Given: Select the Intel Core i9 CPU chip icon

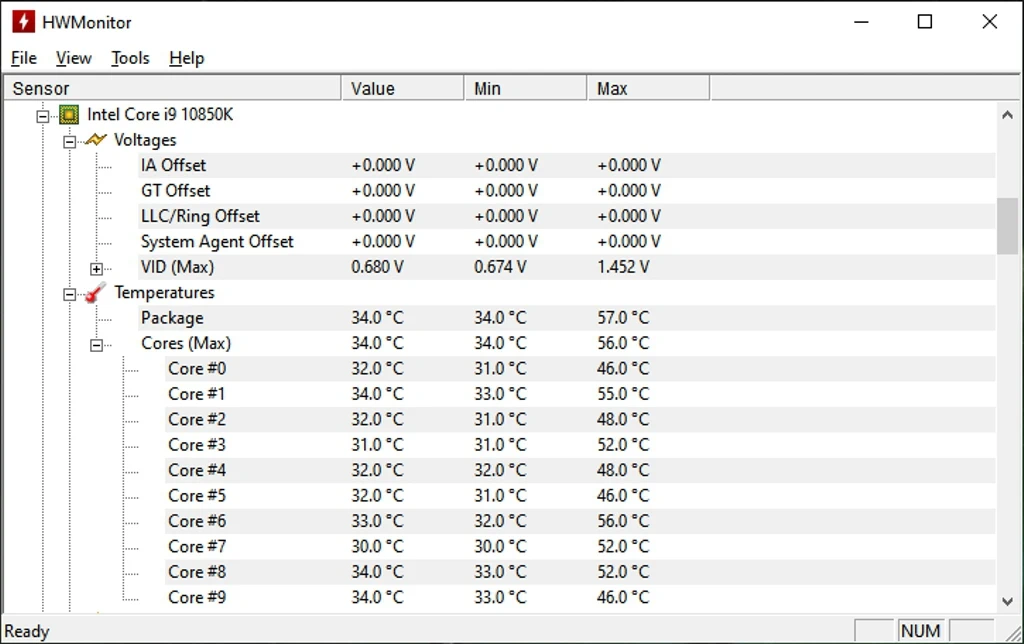Looking at the screenshot, I should [x=69, y=115].
